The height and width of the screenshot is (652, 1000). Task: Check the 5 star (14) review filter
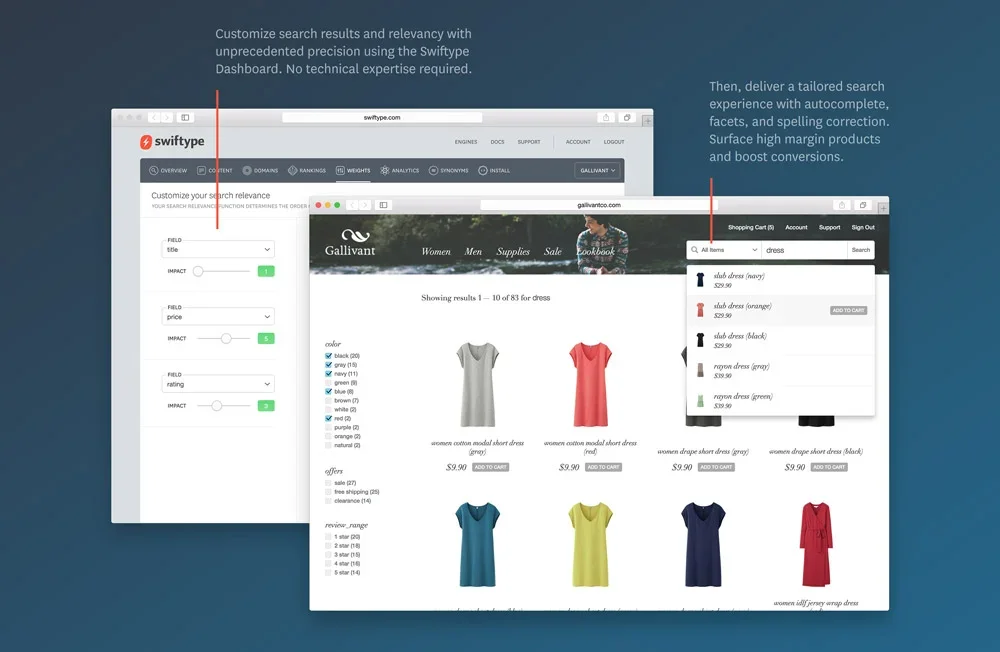tap(328, 572)
